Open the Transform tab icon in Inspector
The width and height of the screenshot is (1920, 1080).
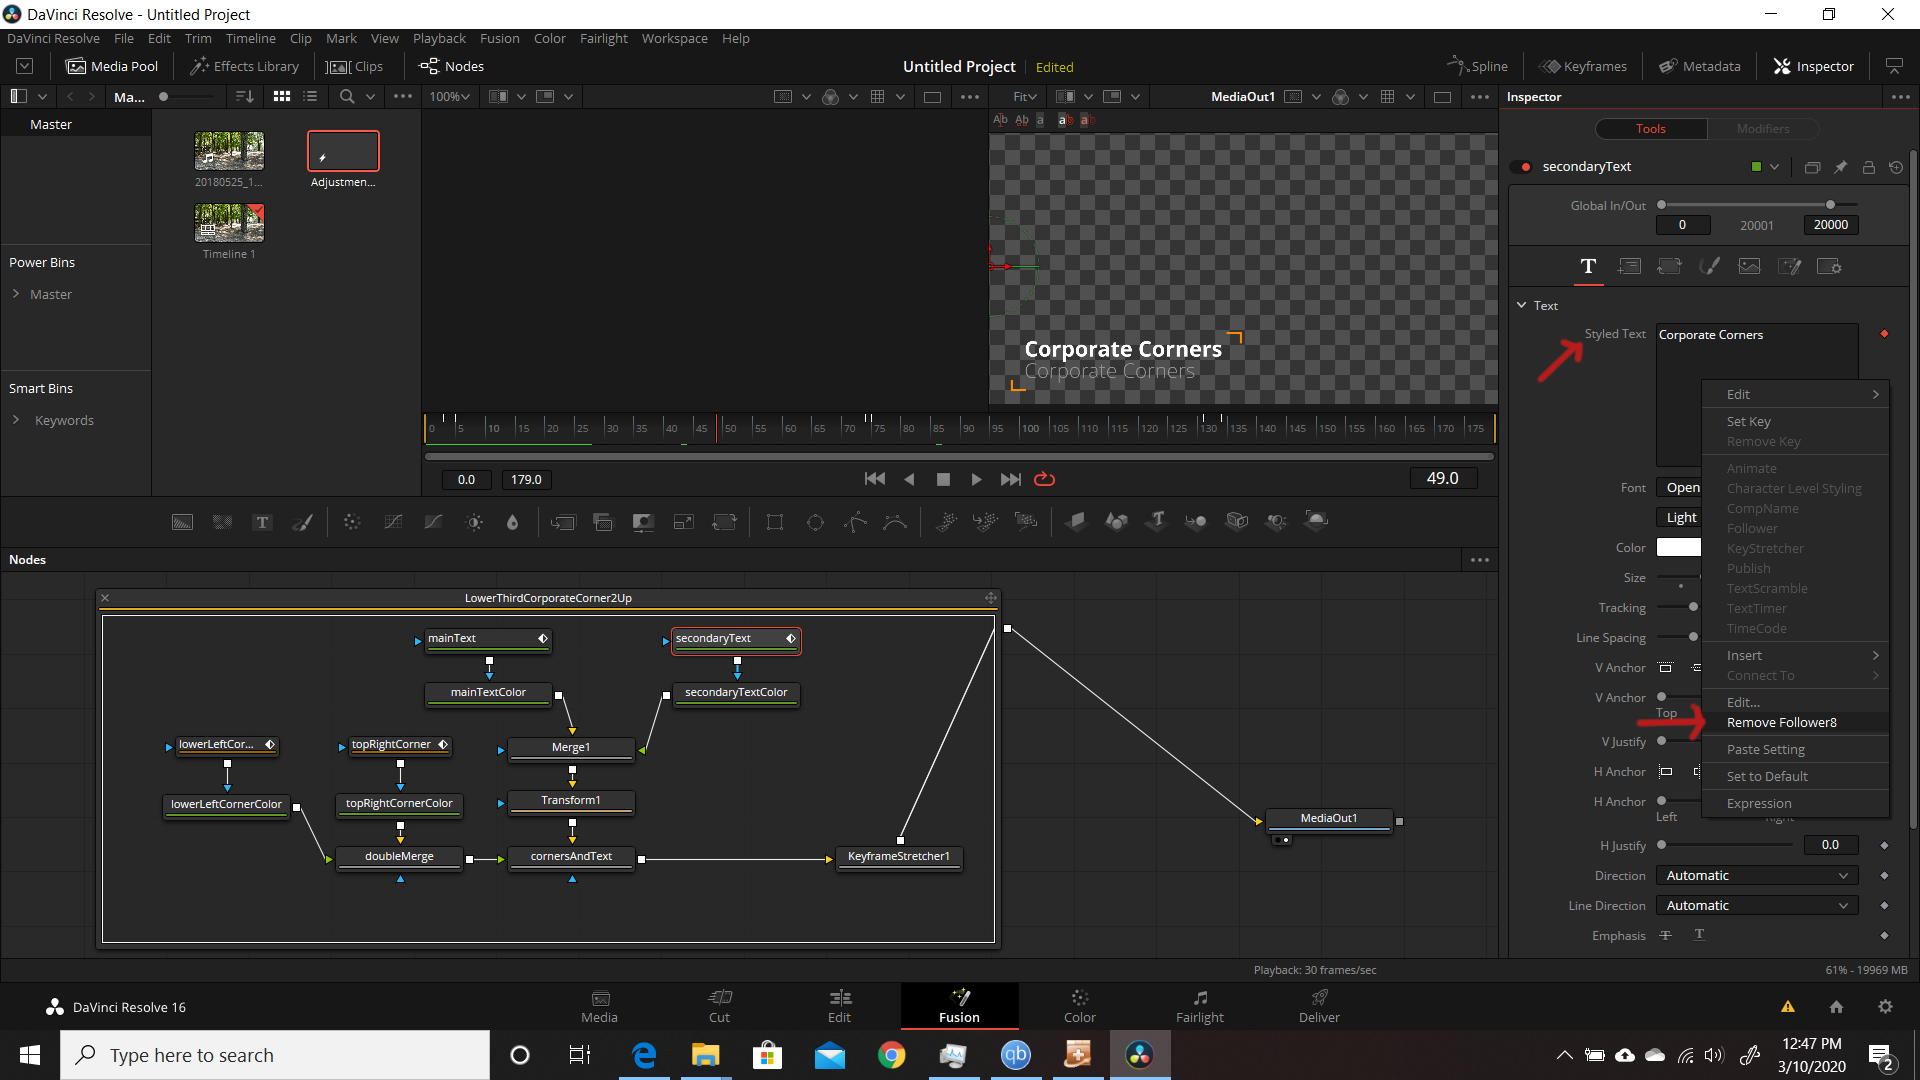tap(1669, 266)
